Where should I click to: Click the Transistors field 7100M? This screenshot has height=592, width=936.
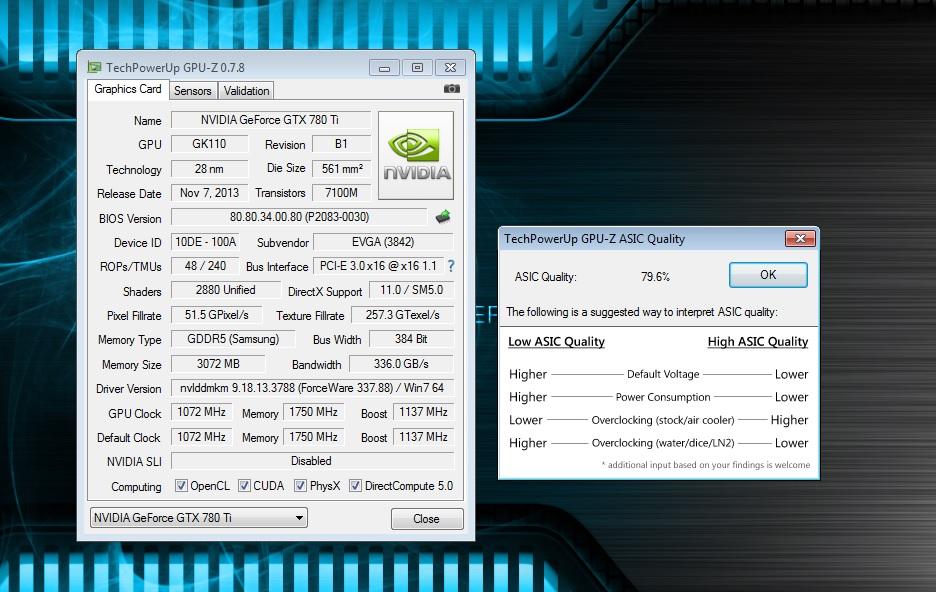click(341, 193)
